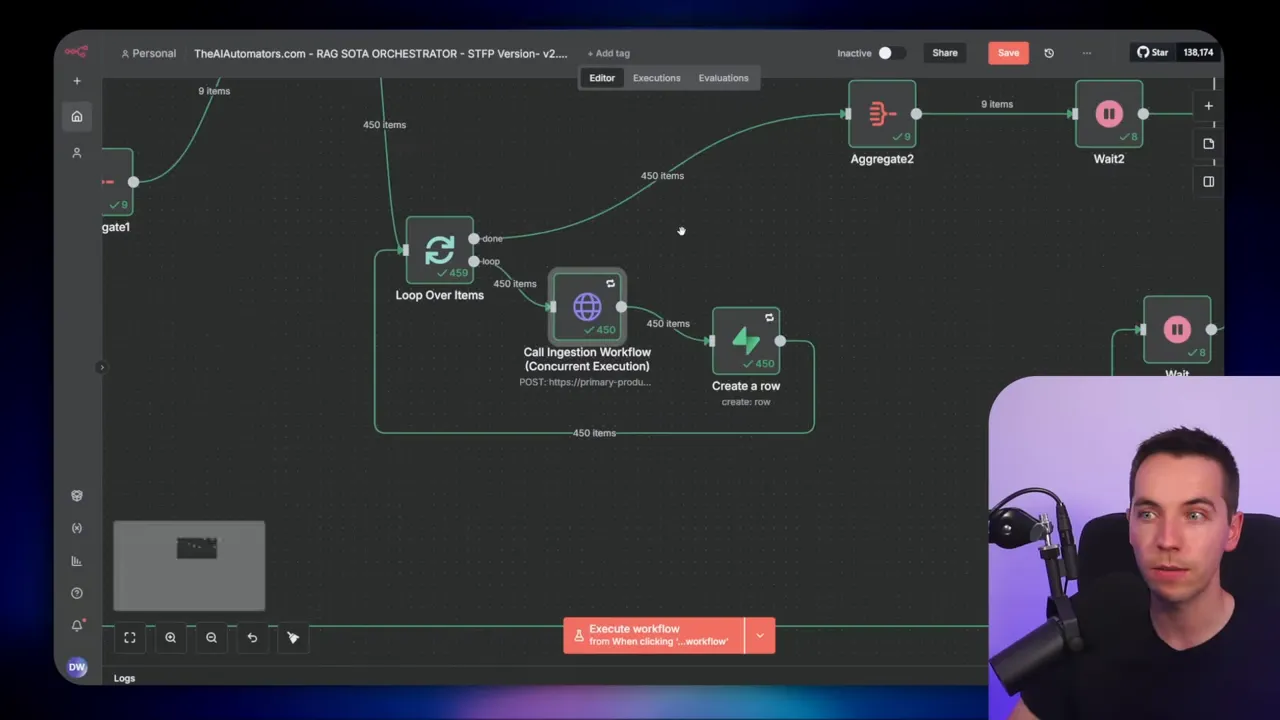
Task: Fit workflow to view
Action: 130,638
